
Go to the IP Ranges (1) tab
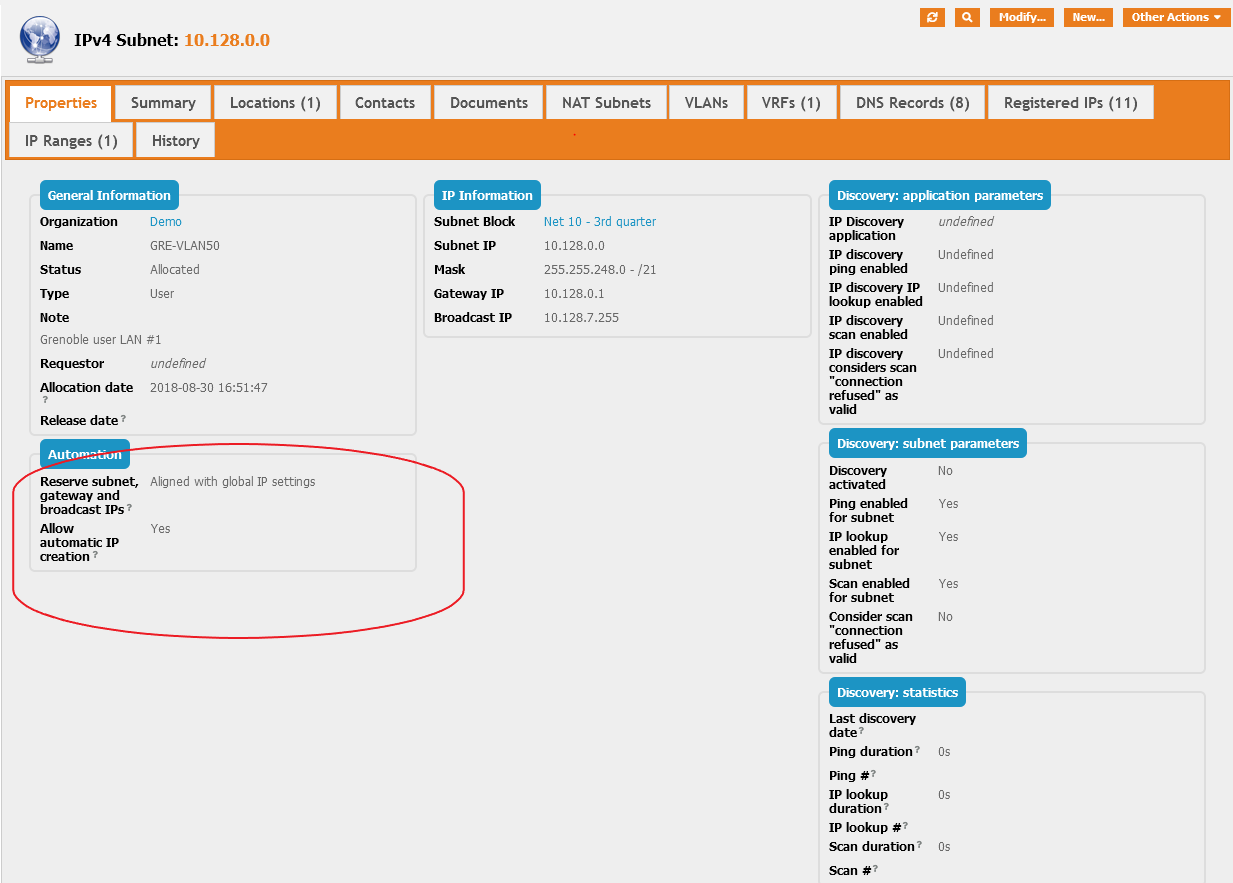click(71, 141)
